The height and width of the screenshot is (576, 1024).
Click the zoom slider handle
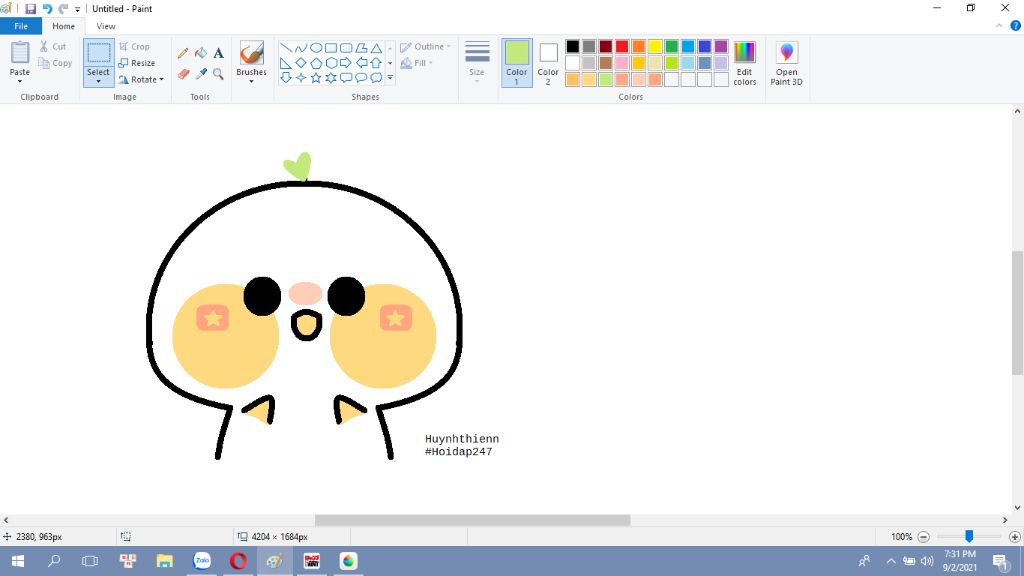[969, 536]
